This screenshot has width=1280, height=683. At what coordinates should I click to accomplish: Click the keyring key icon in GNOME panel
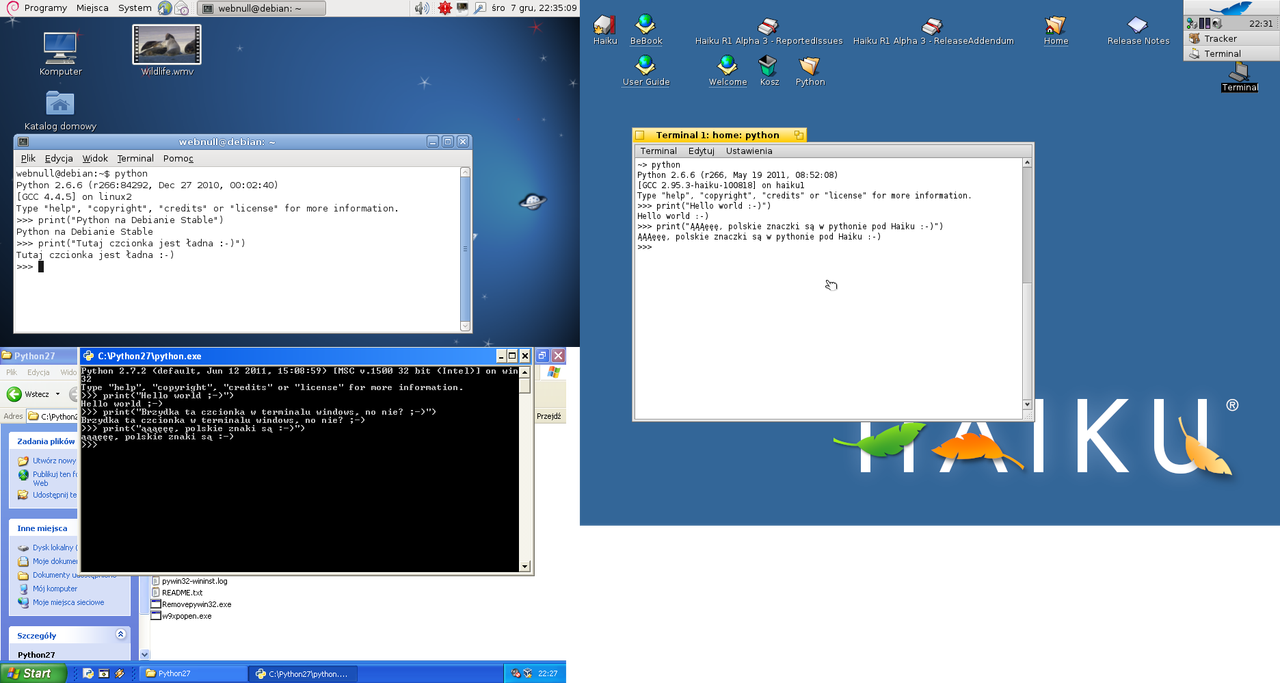479,8
